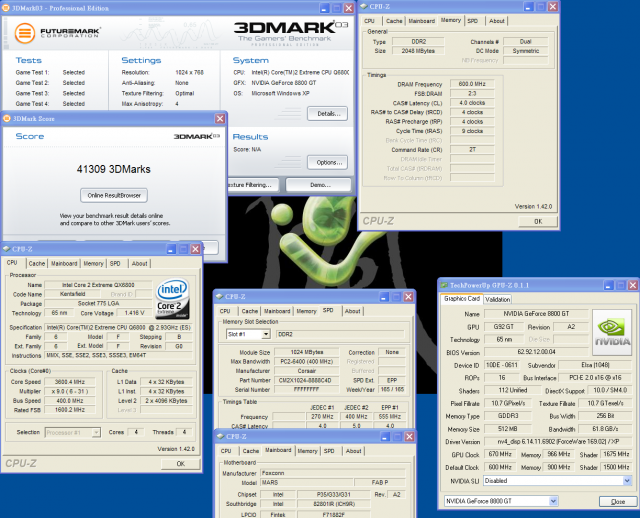Click the Core Voltage 1.416 V value
Viewport: 640px width, 518px height.
click(x=134, y=313)
